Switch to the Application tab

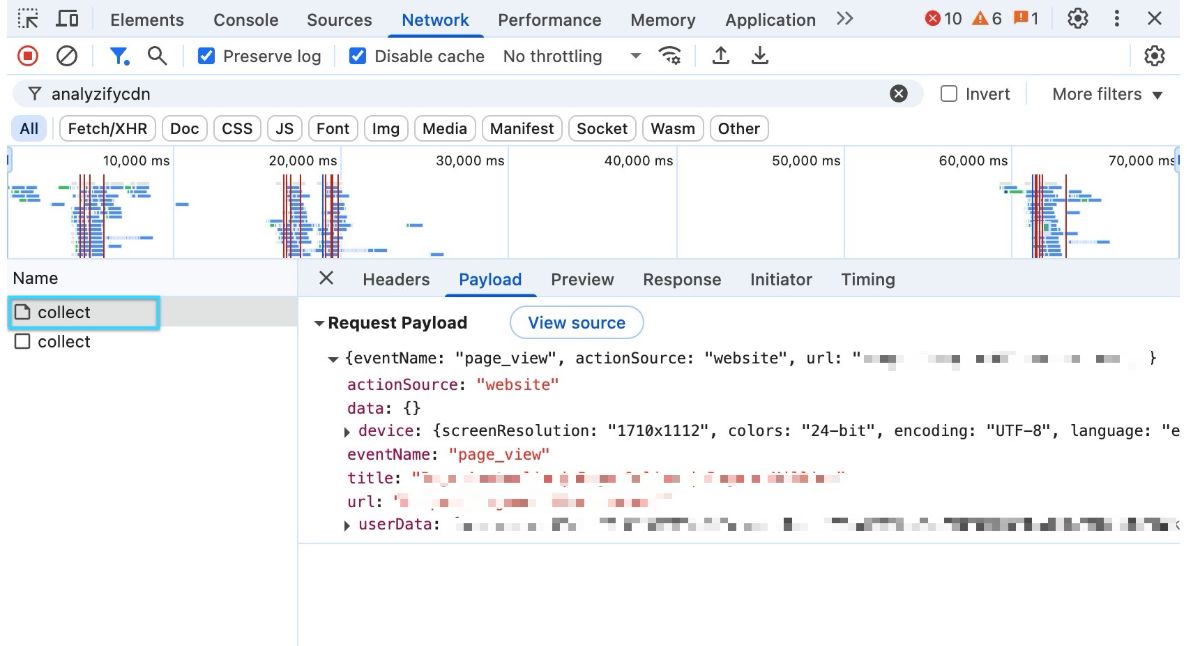click(770, 20)
